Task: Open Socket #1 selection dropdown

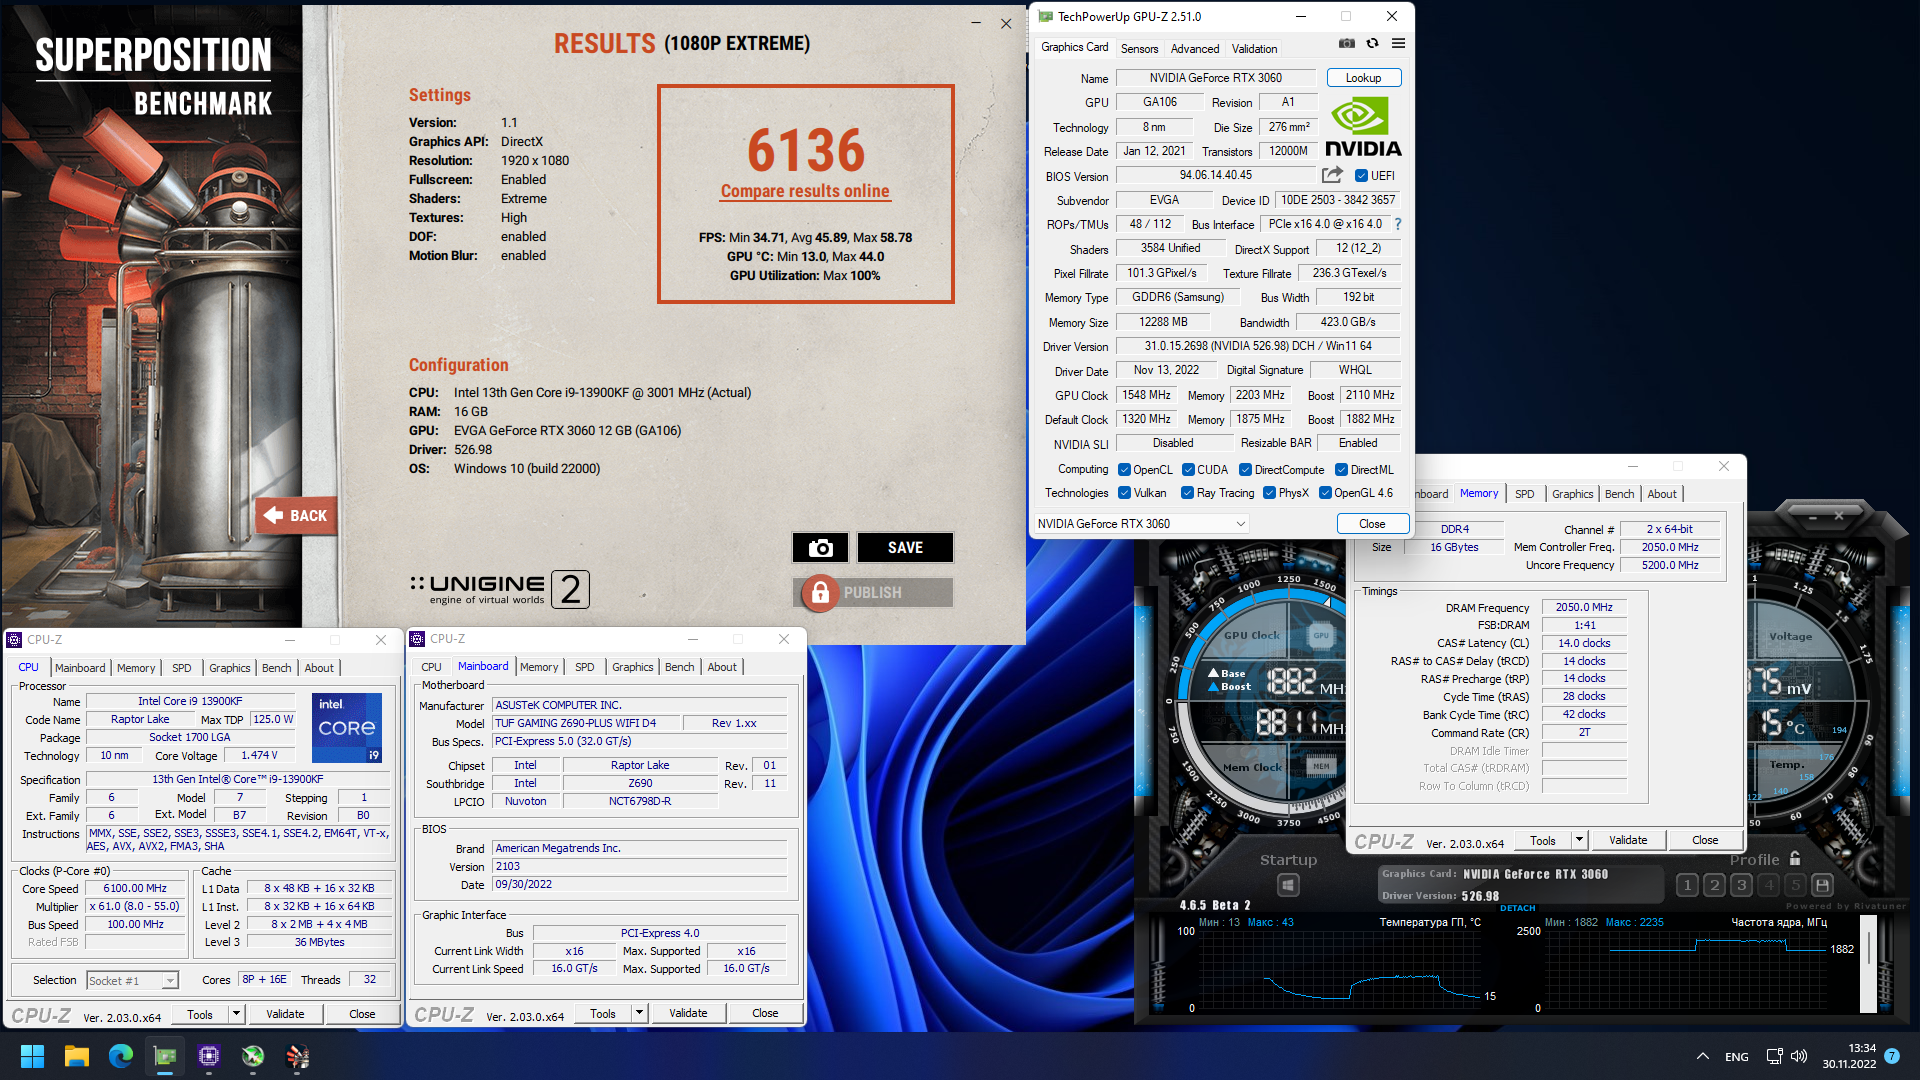Action: (132, 981)
